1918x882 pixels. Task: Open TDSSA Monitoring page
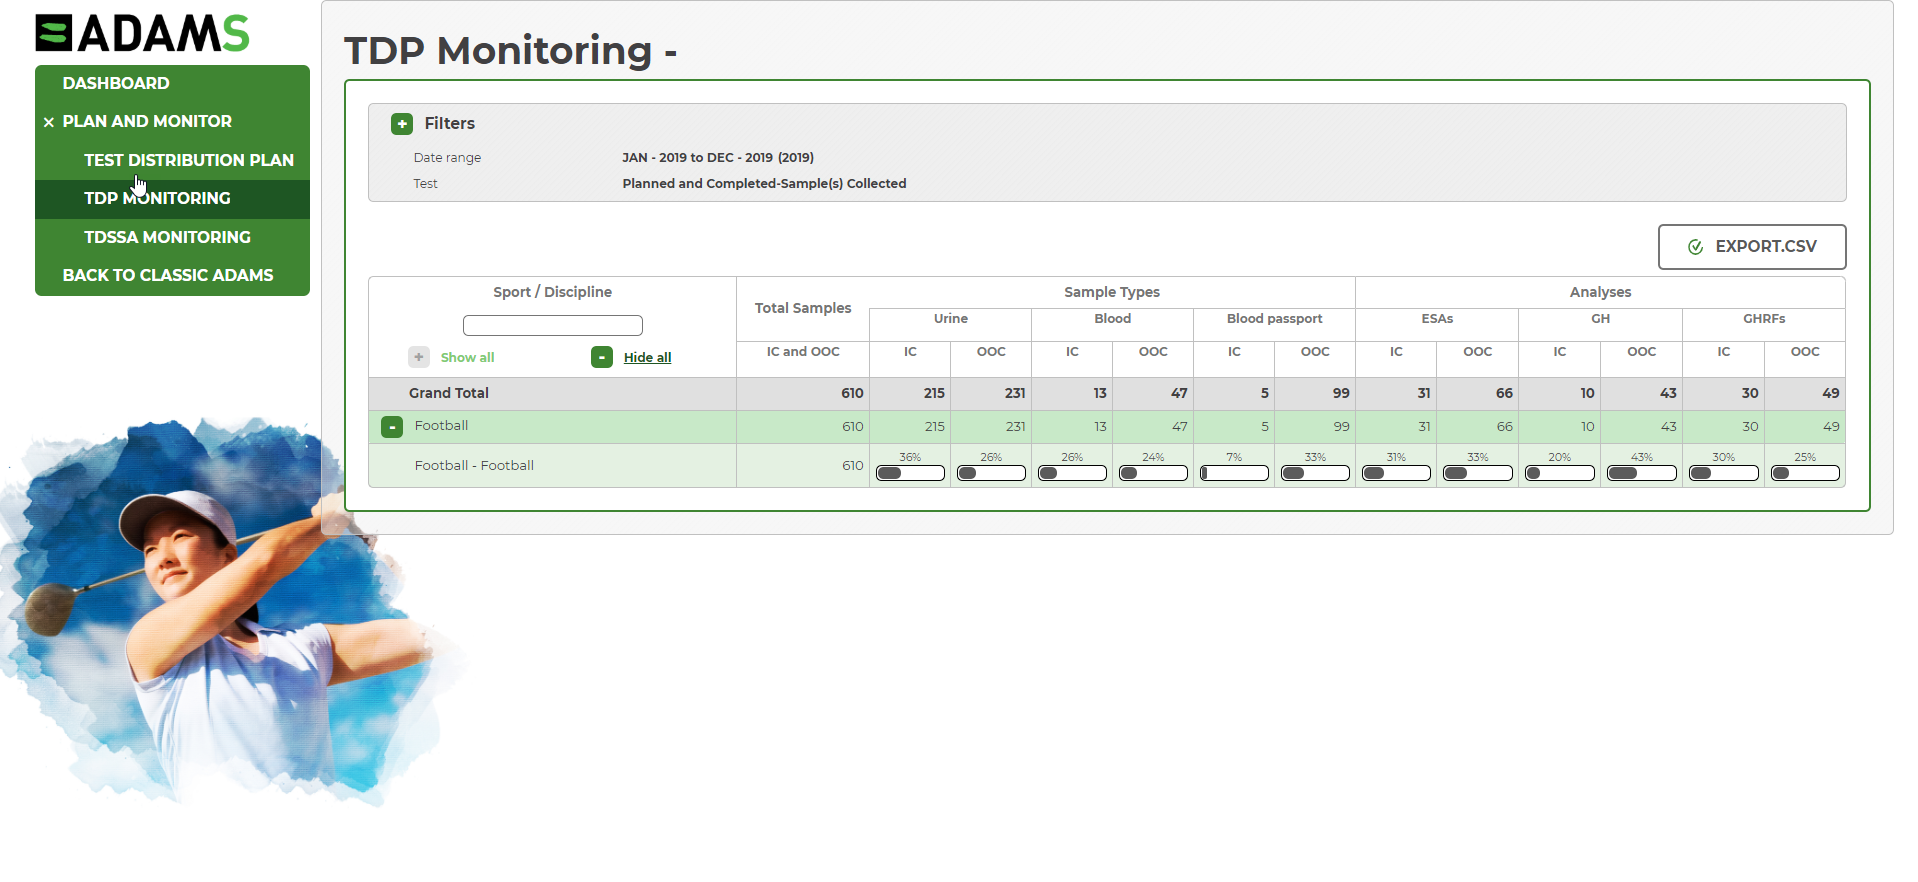tap(167, 237)
